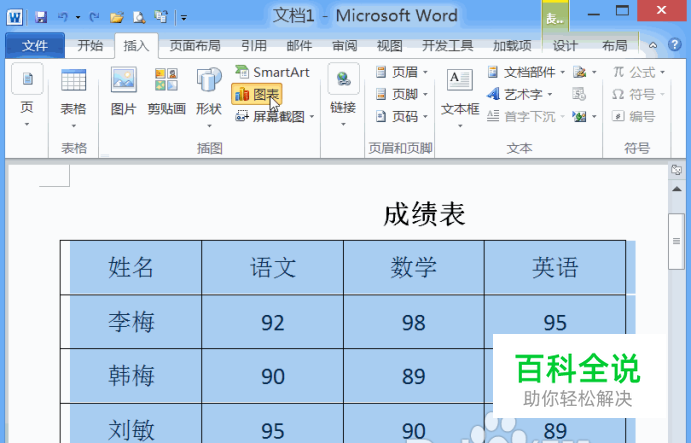Click the 语文 header cell
This screenshot has width=691, height=443.
pyautogui.click(x=272, y=268)
